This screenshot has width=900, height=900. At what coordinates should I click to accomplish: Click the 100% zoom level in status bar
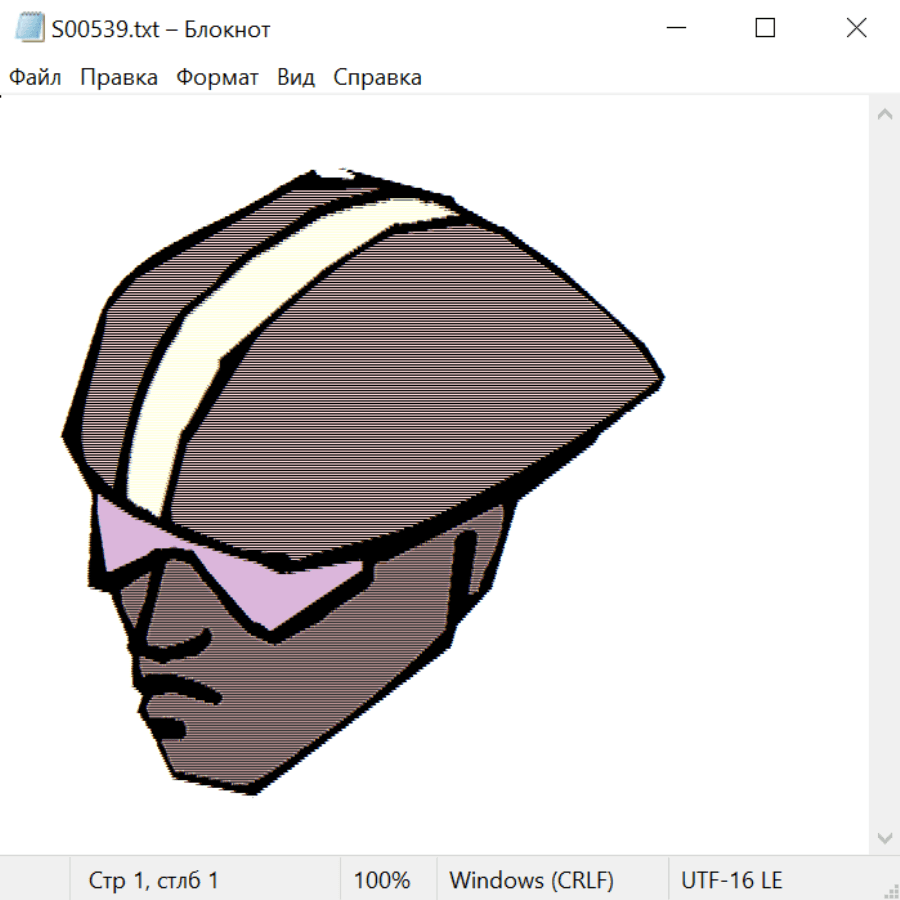click(x=382, y=880)
